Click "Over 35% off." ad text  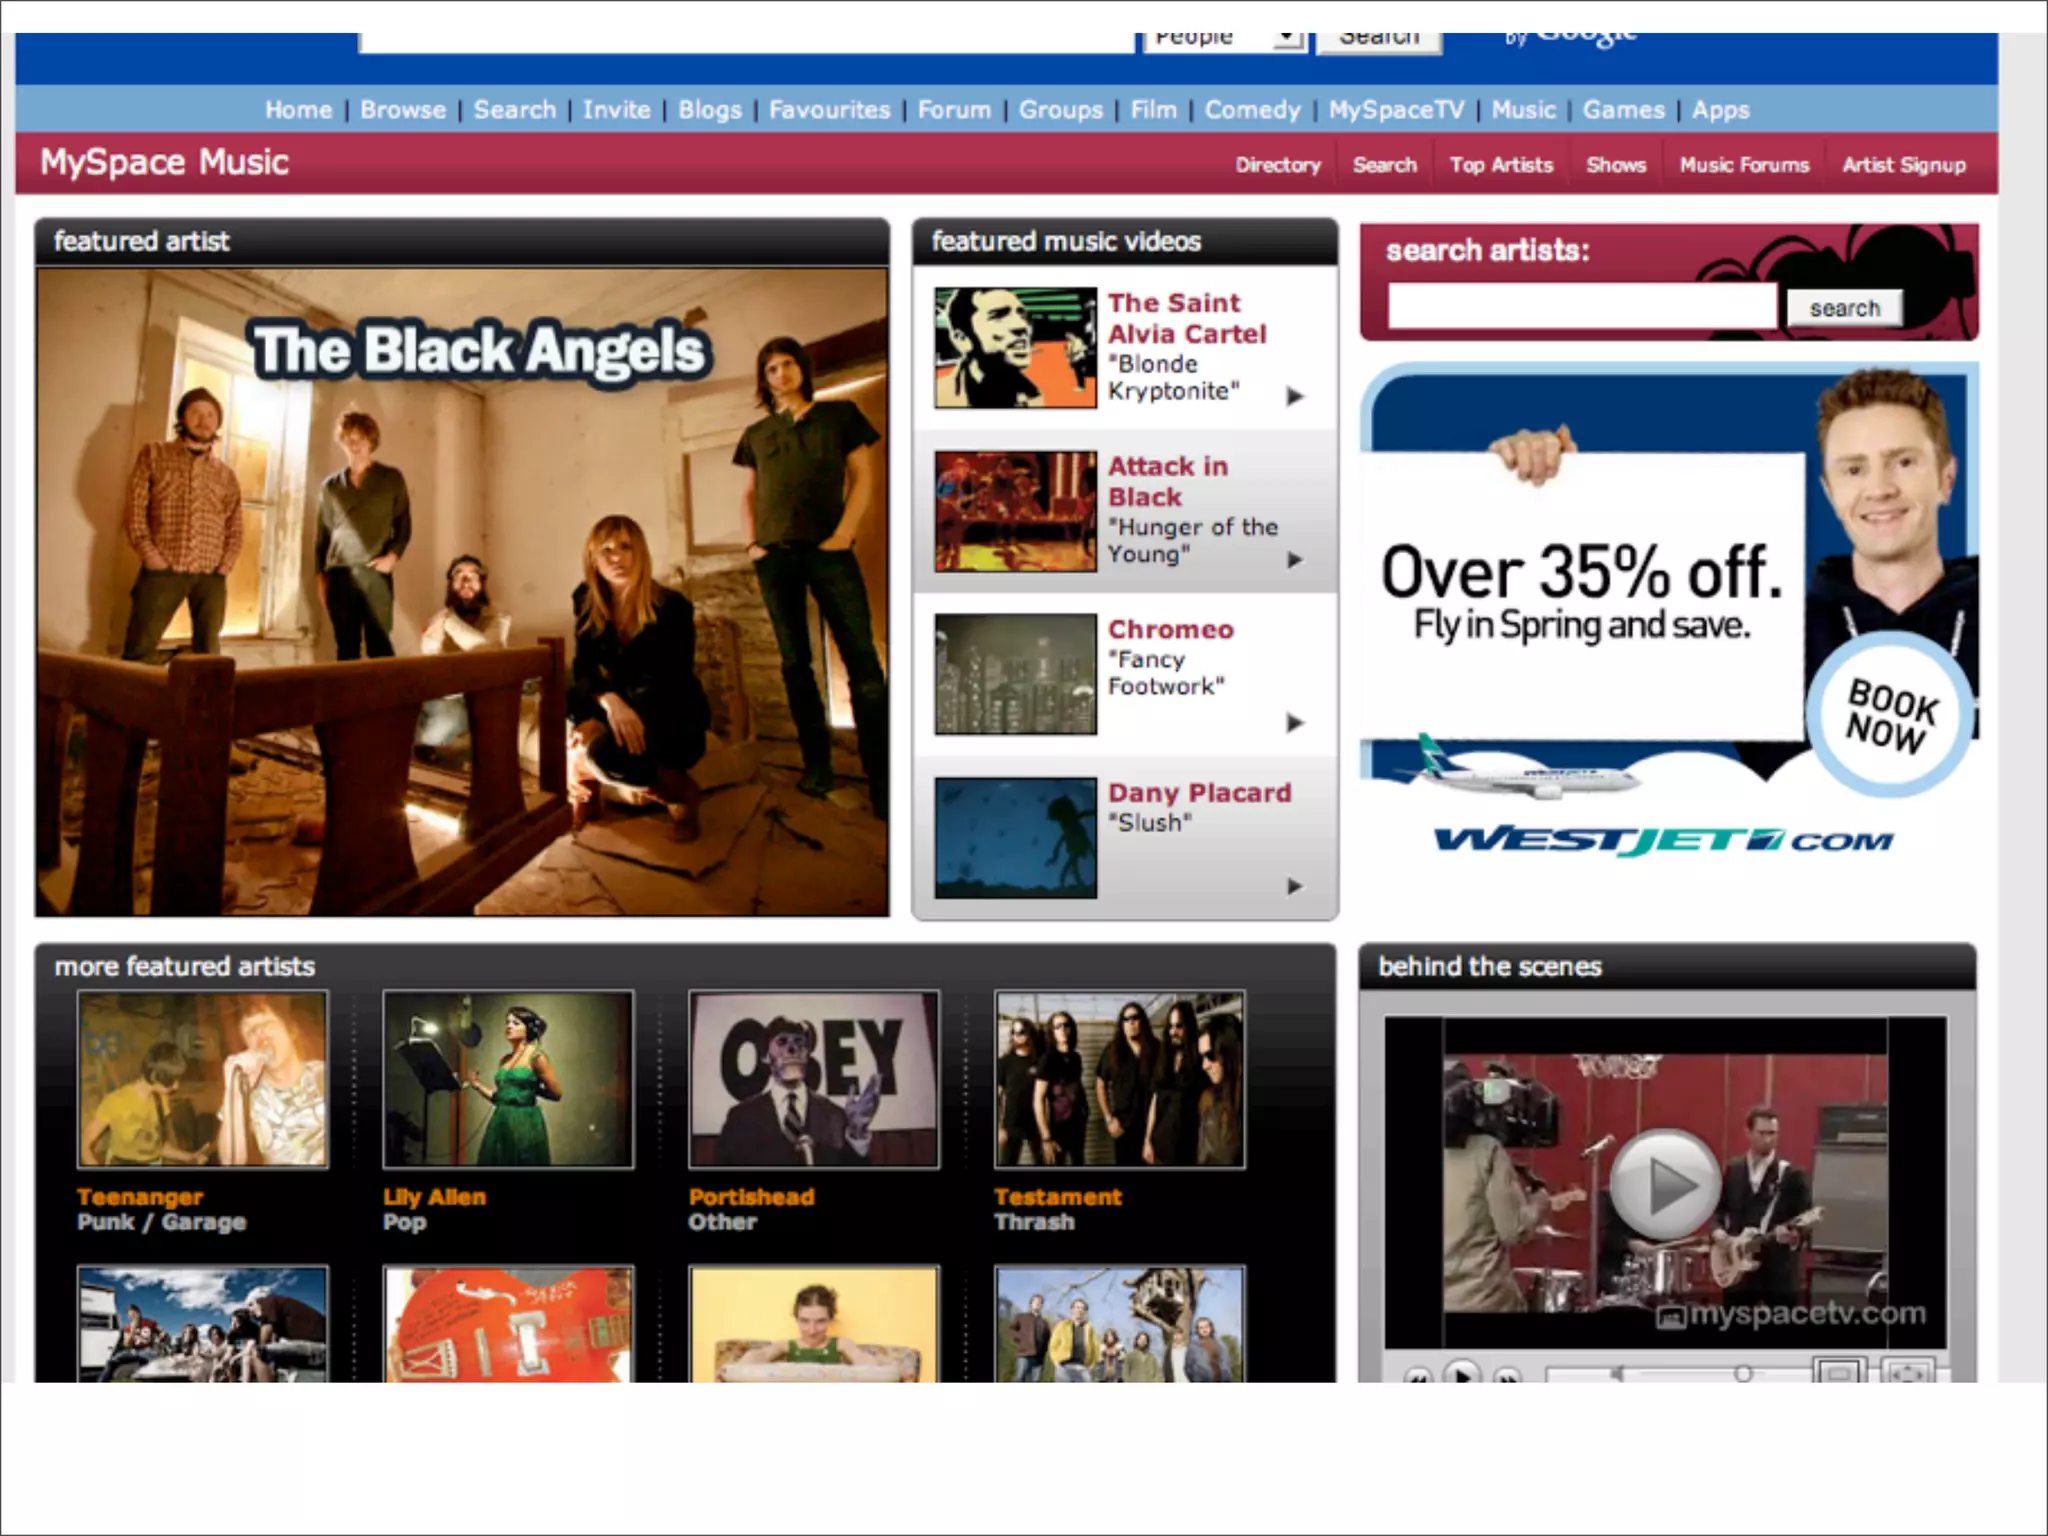click(x=1582, y=572)
